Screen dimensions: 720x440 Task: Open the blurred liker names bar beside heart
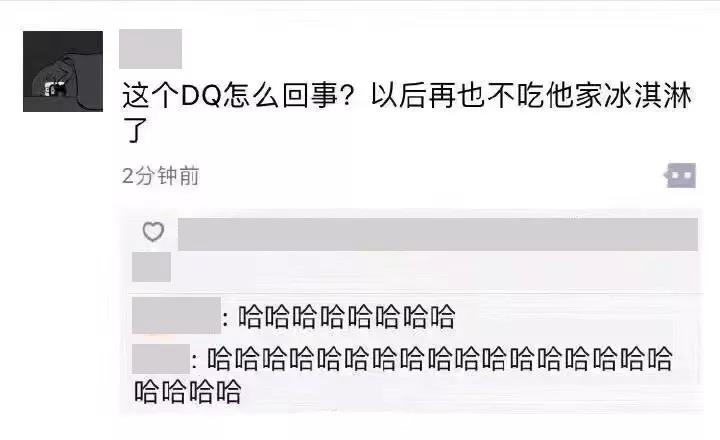pos(438,234)
